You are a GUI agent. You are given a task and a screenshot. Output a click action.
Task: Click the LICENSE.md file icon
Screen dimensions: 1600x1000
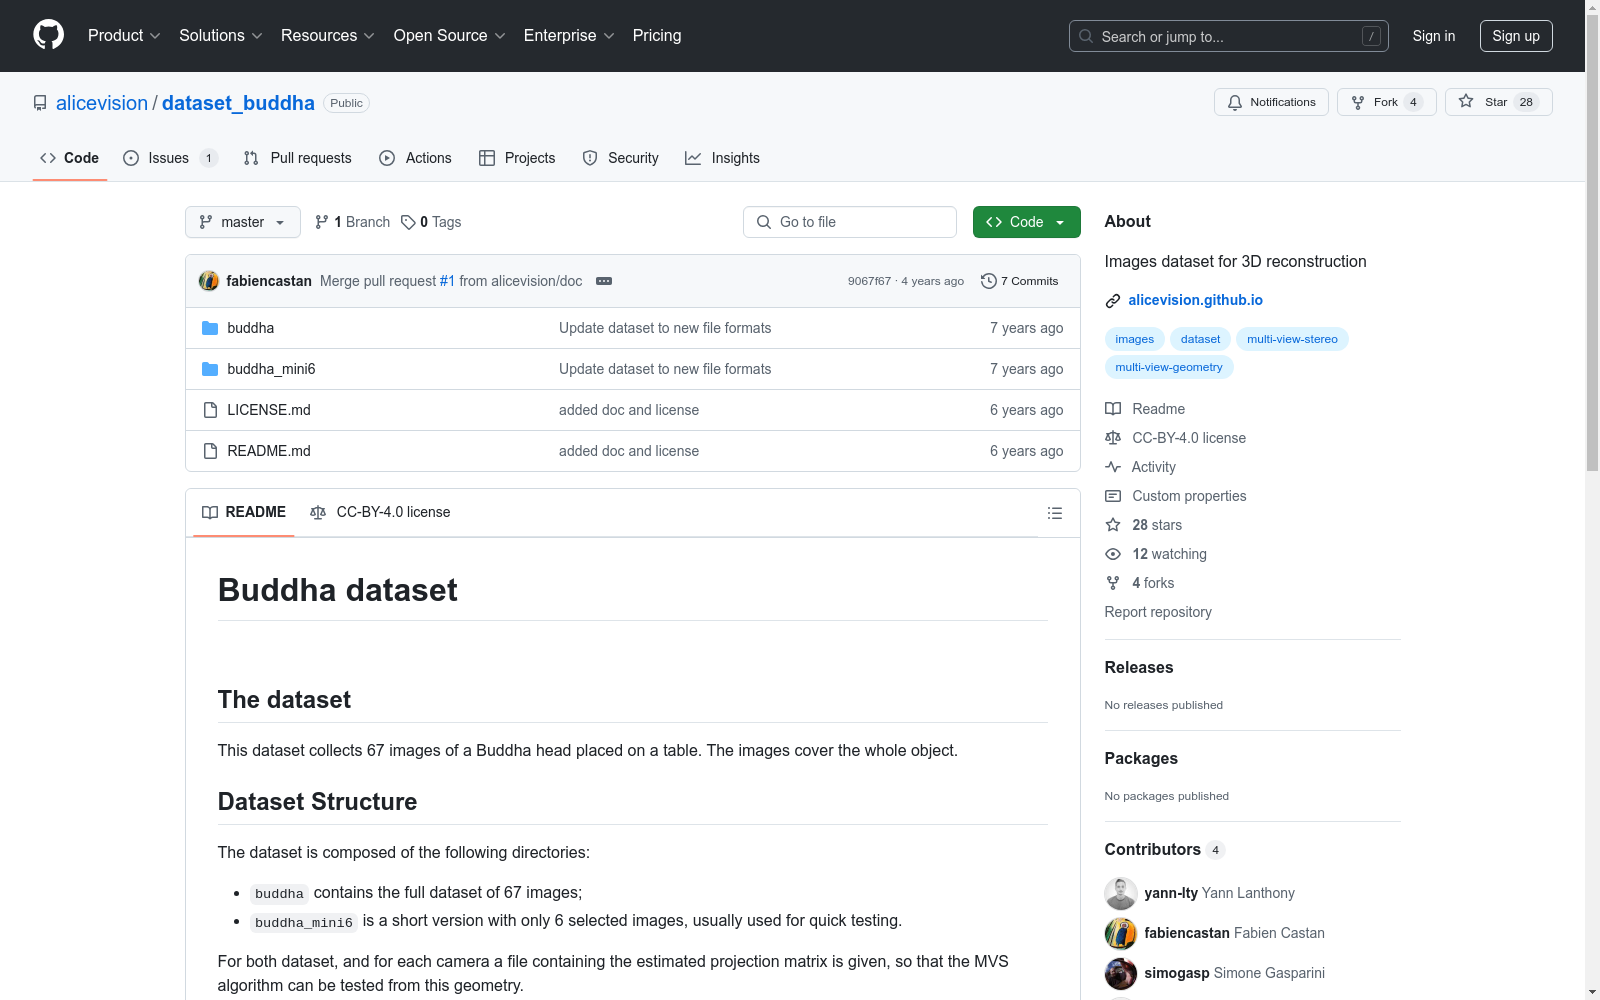[x=210, y=410]
